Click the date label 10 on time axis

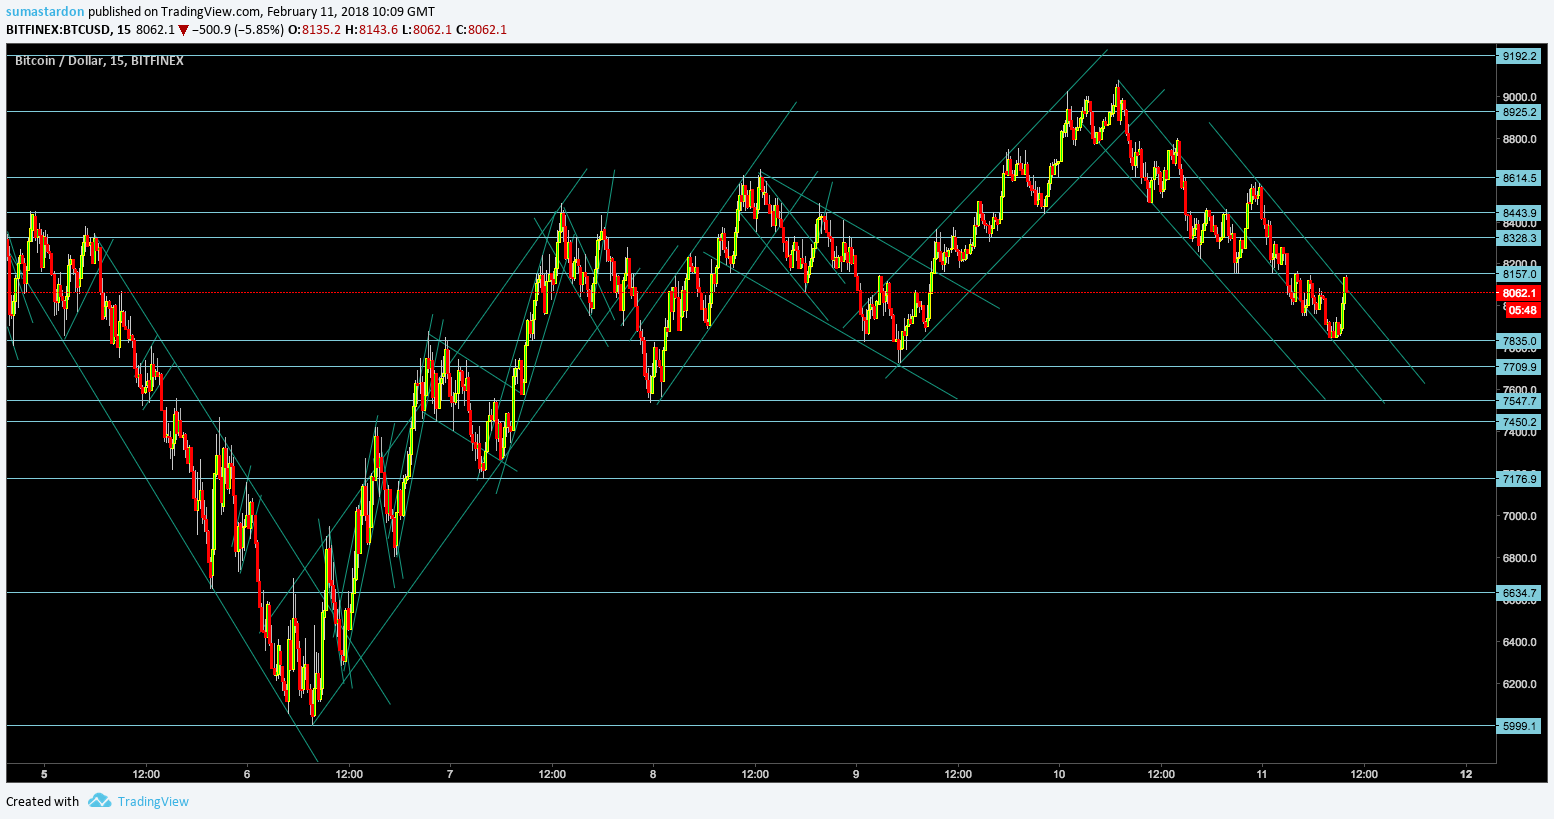point(1059,774)
